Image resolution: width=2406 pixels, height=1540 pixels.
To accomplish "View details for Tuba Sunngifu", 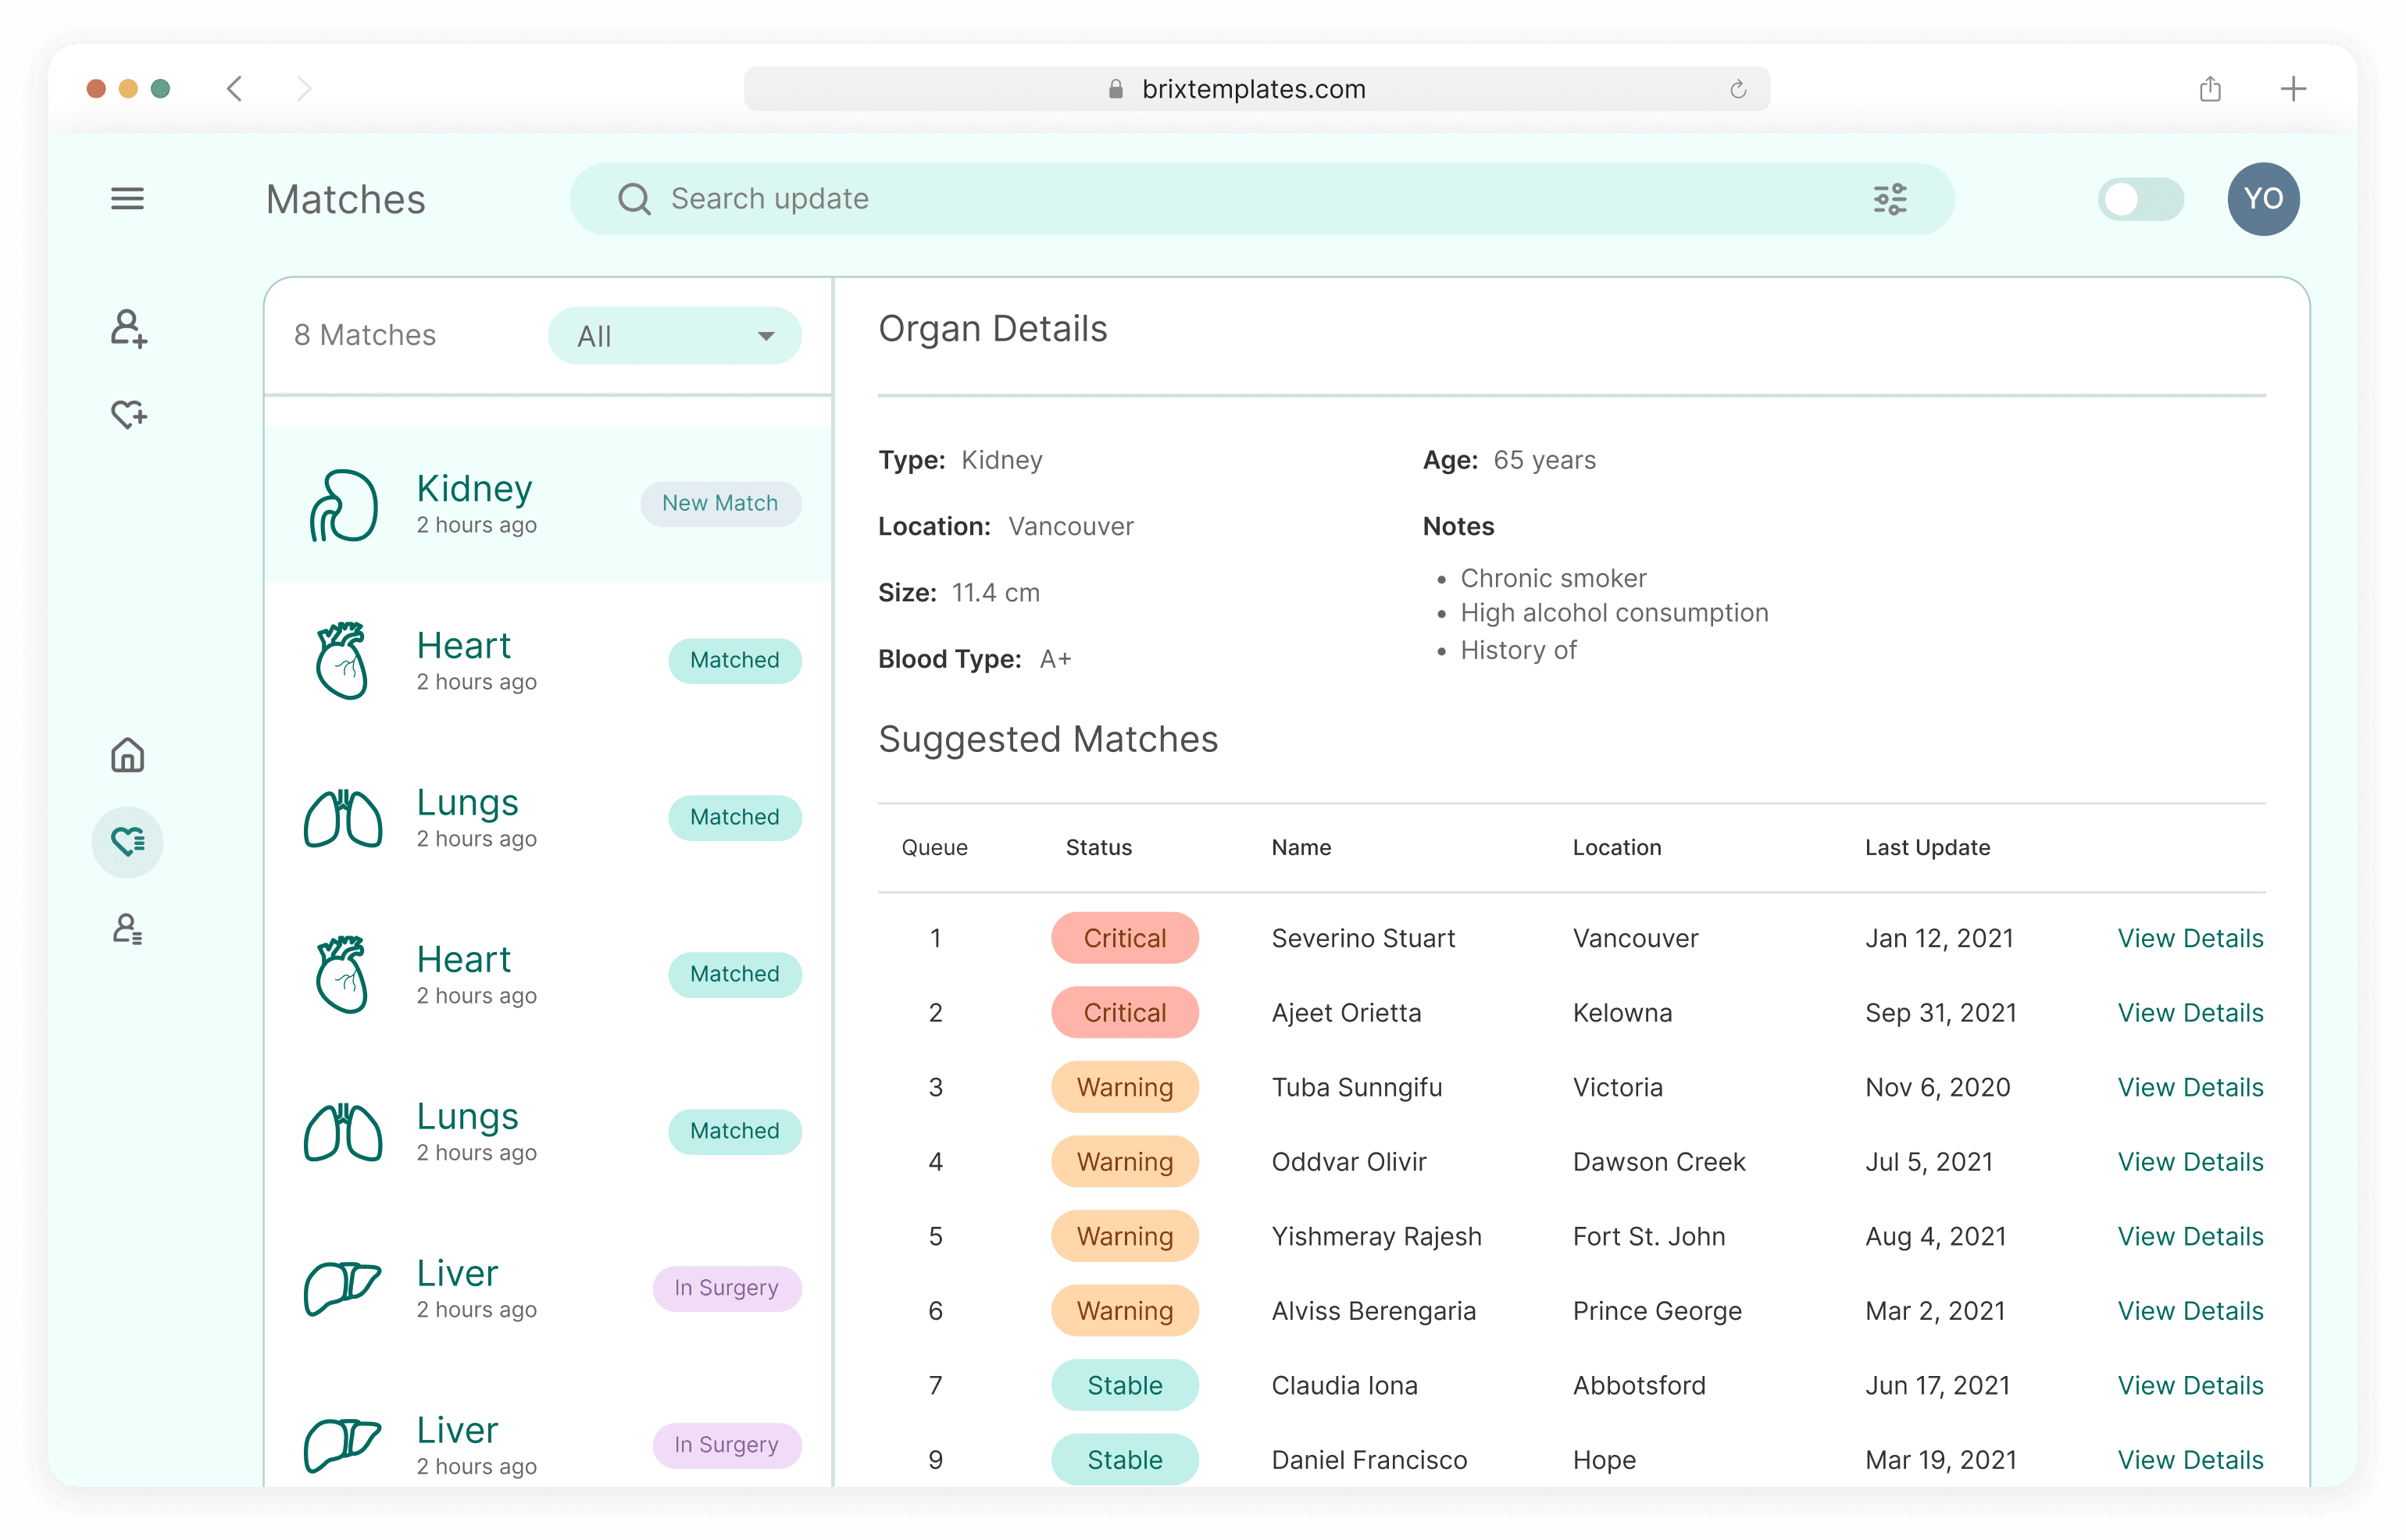I will pyautogui.click(x=2190, y=1087).
